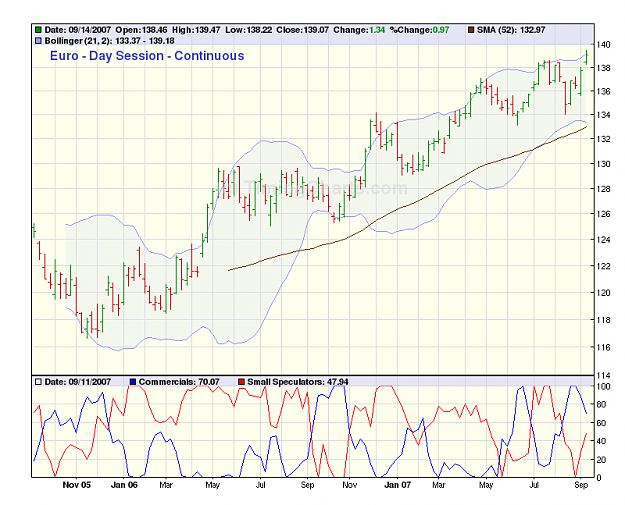The height and width of the screenshot is (505, 625).
Task: Click the High:139.47 value
Action: [x=196, y=30]
